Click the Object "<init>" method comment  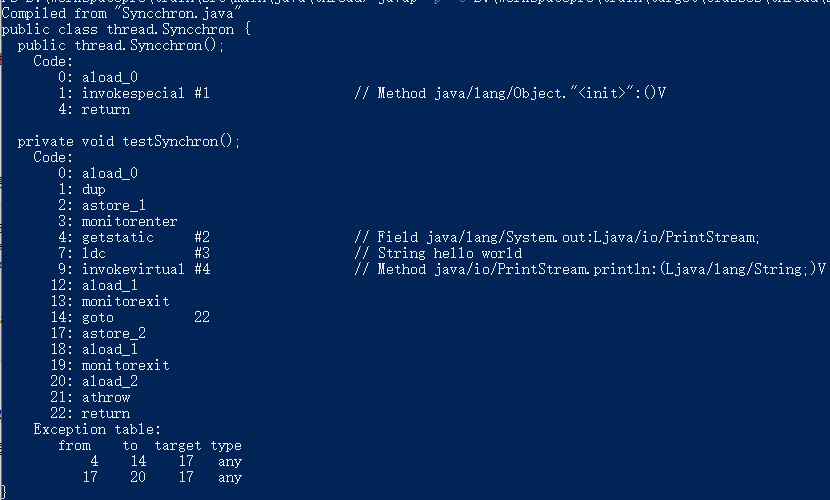pyautogui.click(x=510, y=94)
